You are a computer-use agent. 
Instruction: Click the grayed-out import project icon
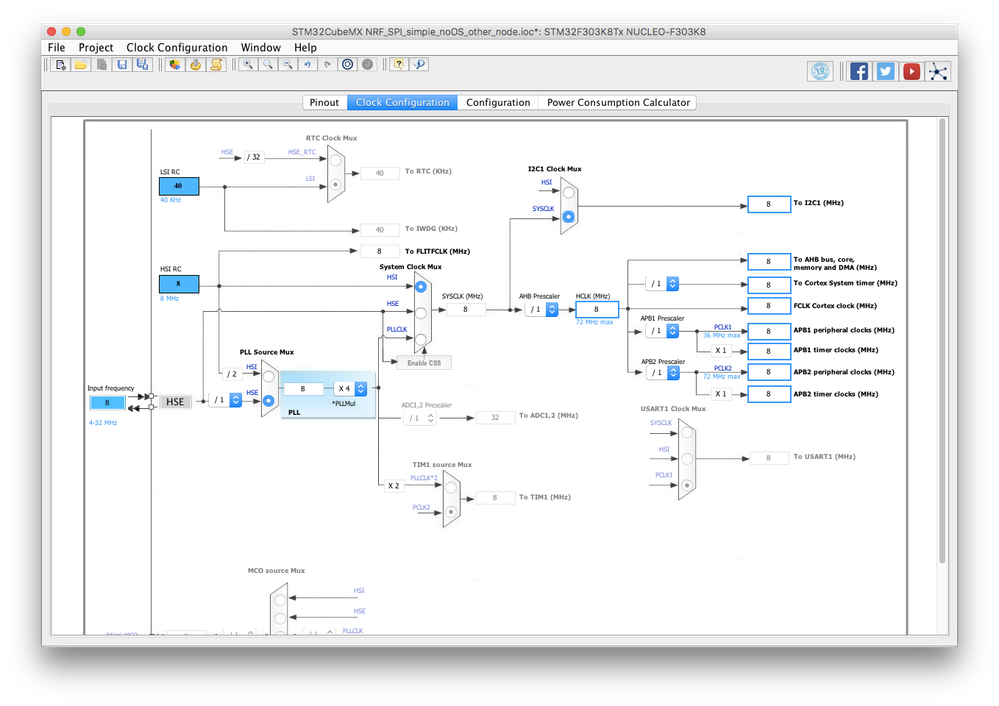pos(101,64)
